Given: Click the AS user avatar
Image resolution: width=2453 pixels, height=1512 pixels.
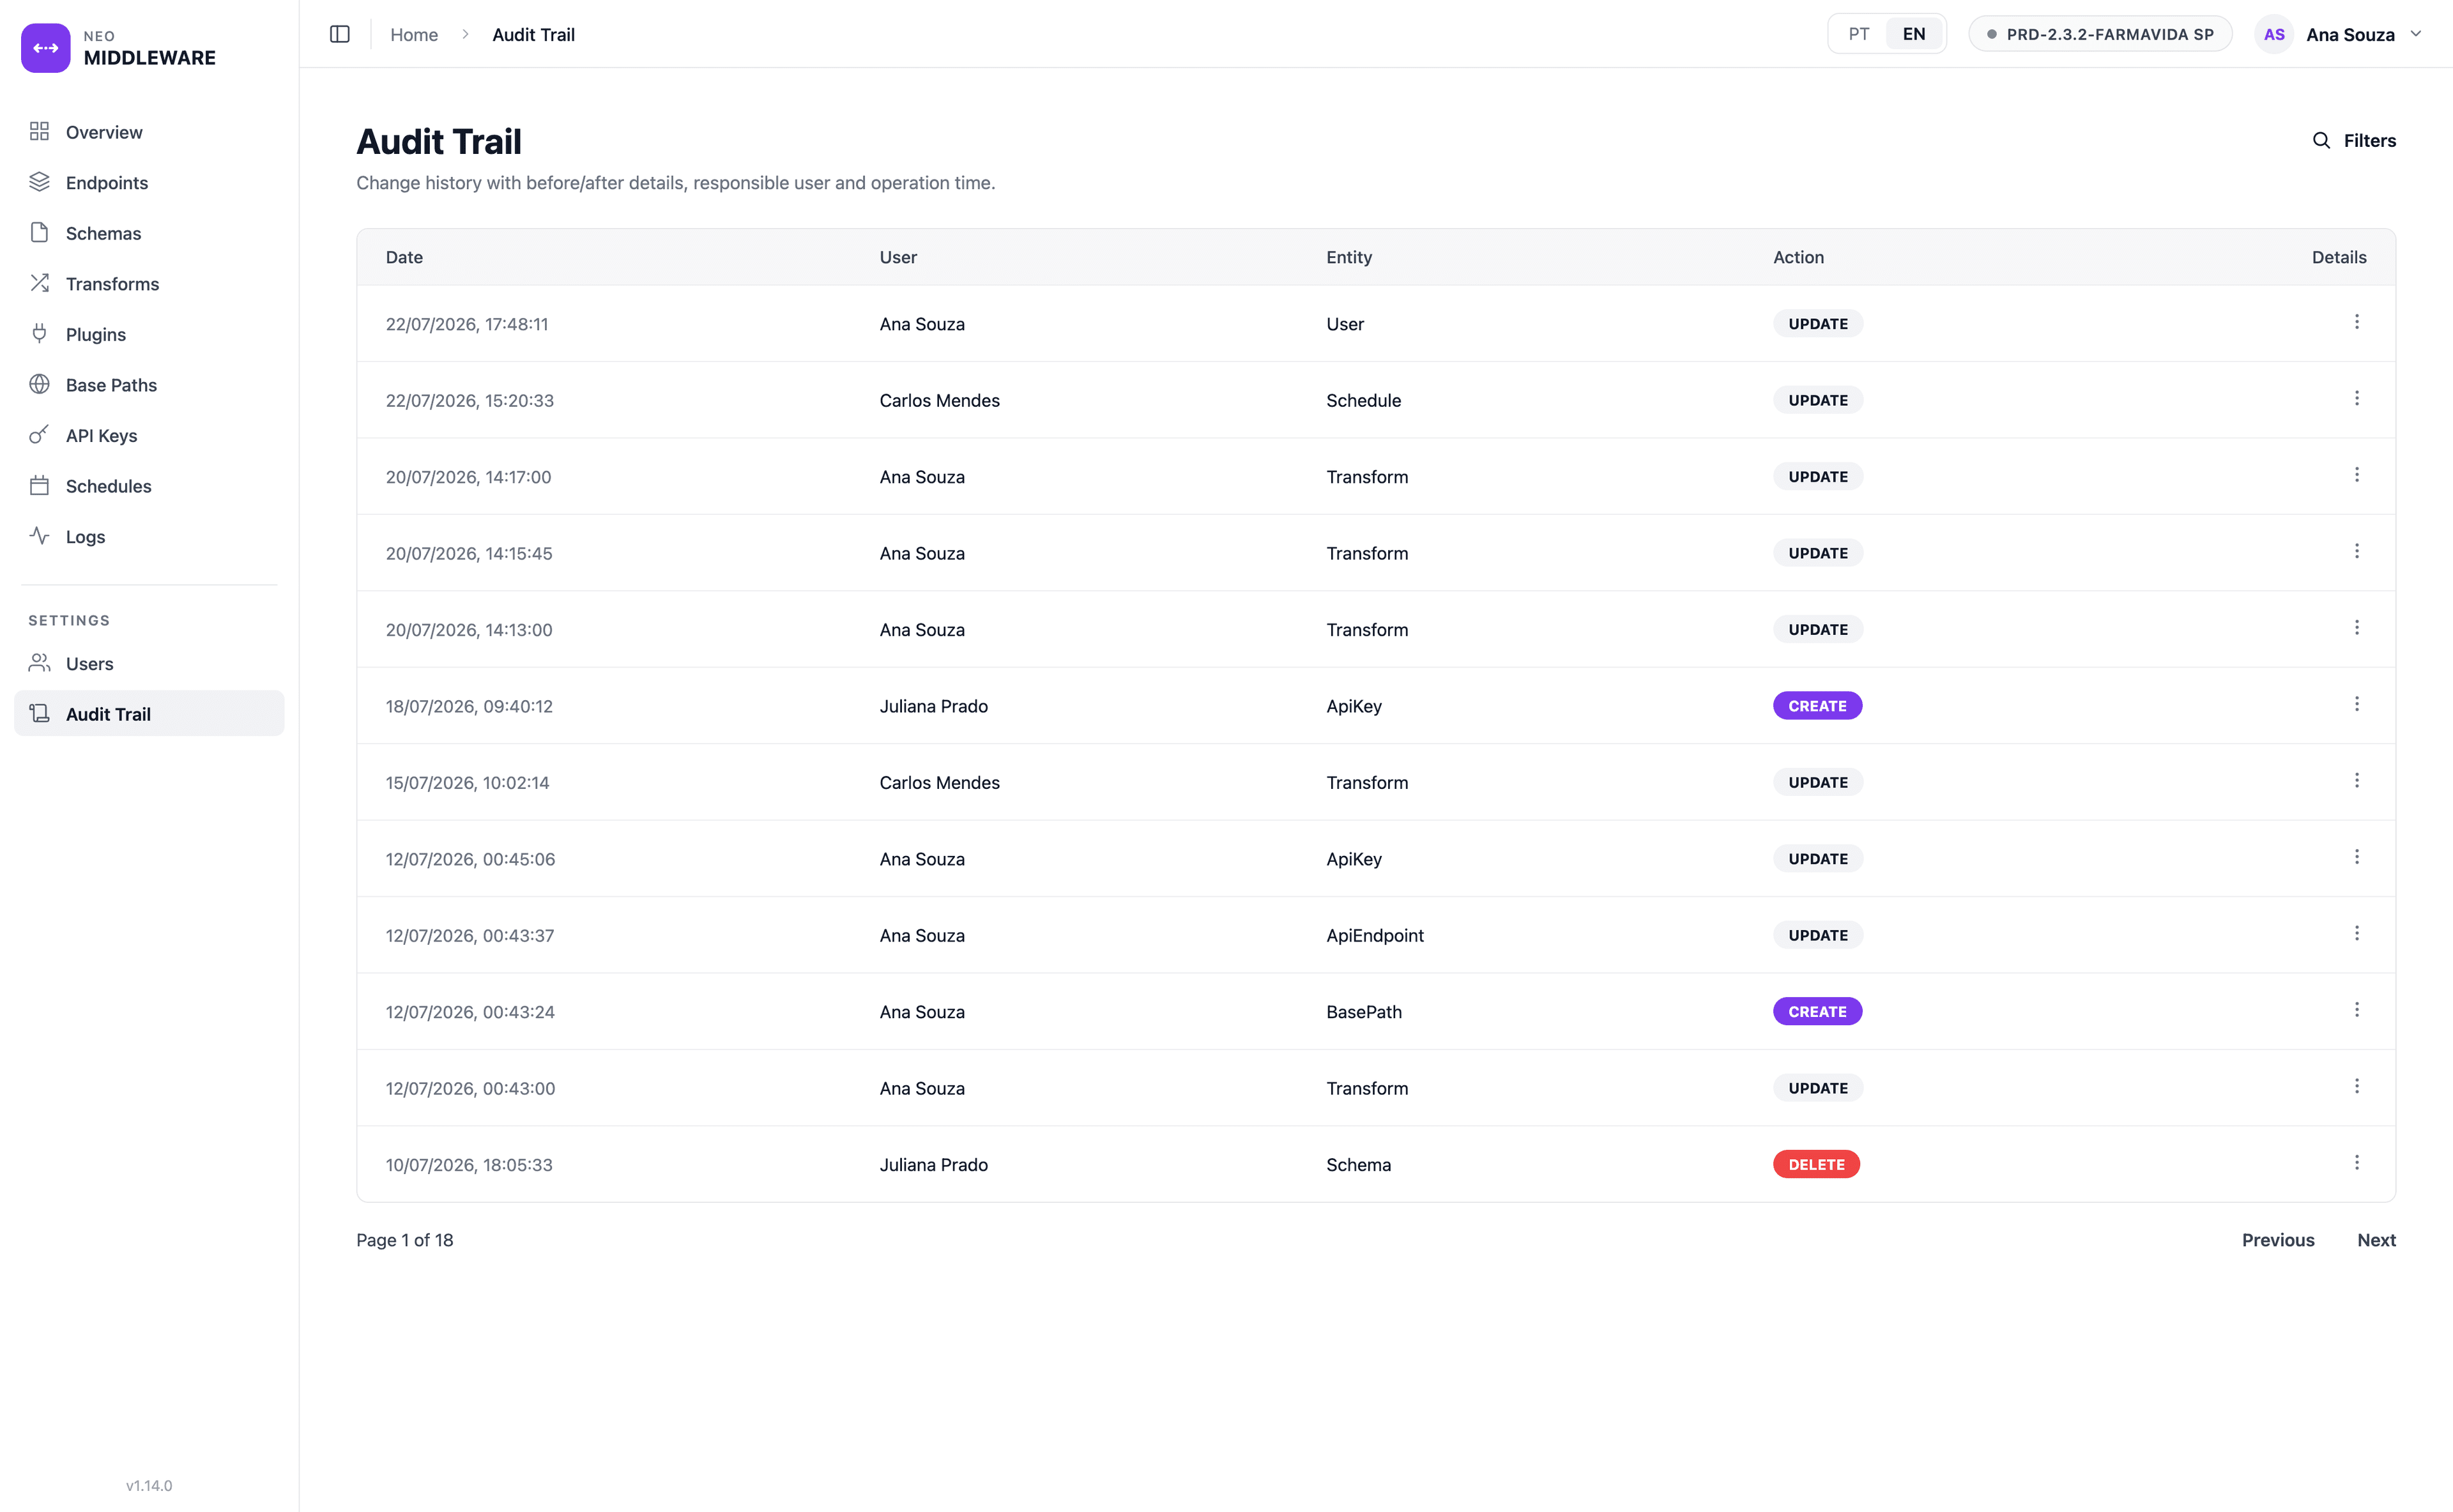Looking at the screenshot, I should [x=2274, y=34].
